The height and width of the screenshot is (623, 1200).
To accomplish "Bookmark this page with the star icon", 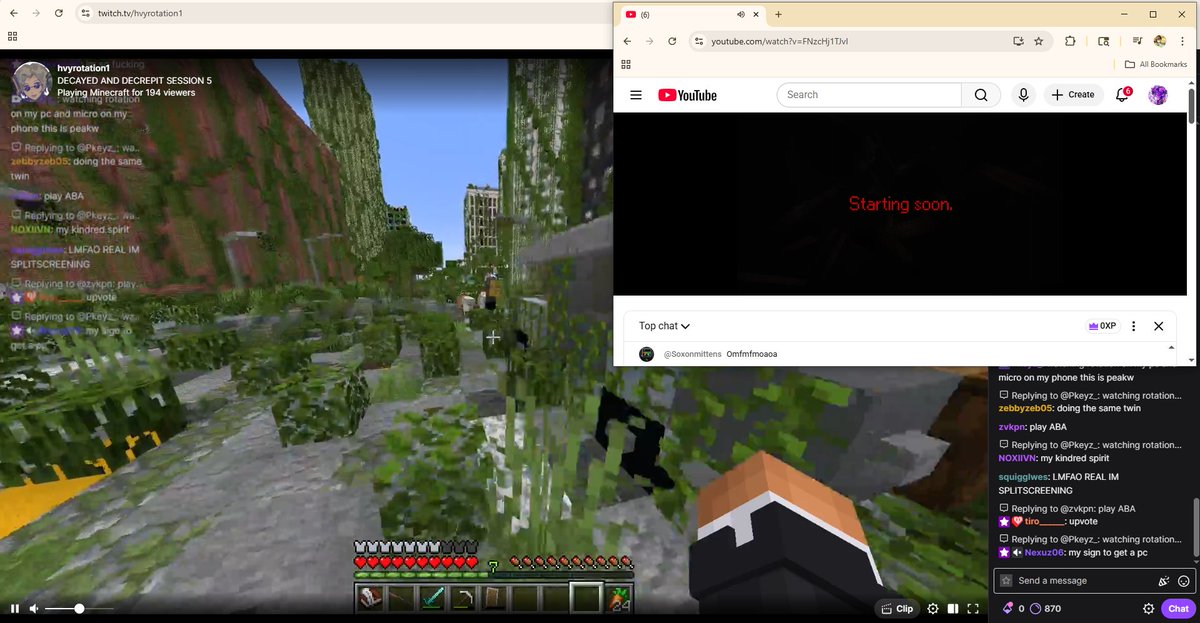I will tap(1039, 41).
